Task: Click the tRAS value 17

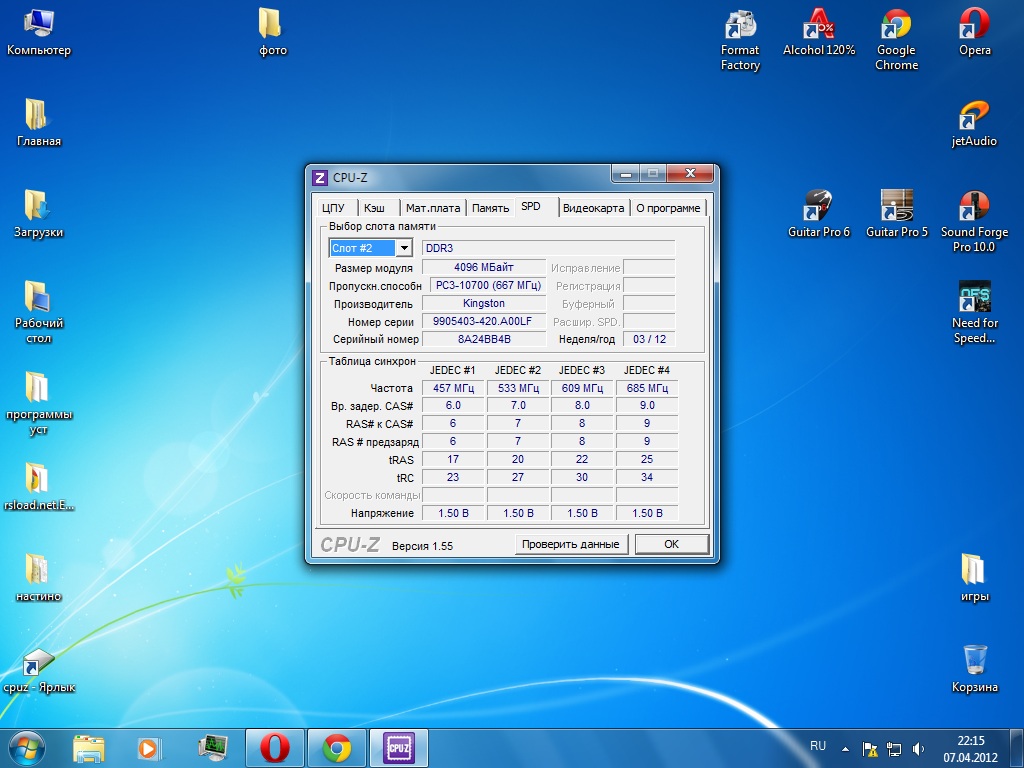Action: pos(453,459)
